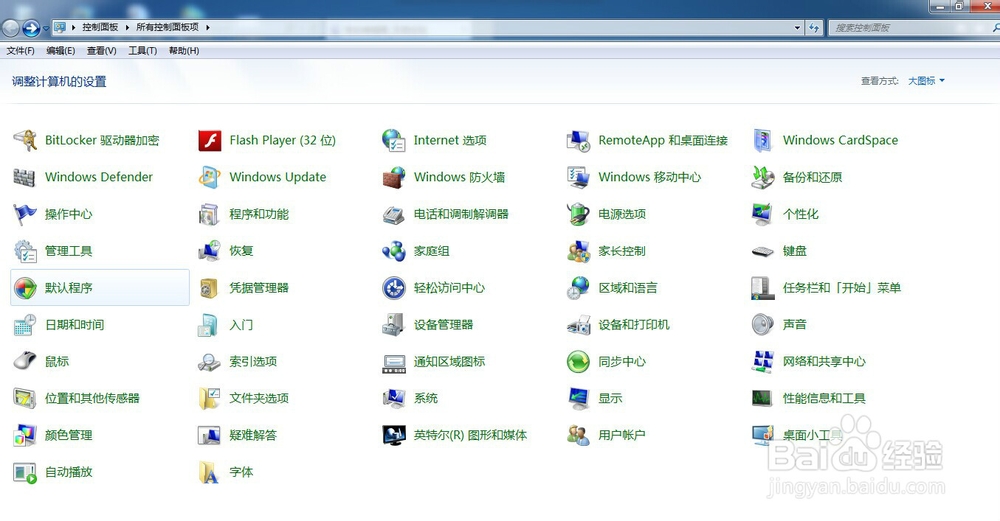Open 家庭组 spheres icon
The width and height of the screenshot is (1000, 521).
pyautogui.click(x=393, y=251)
